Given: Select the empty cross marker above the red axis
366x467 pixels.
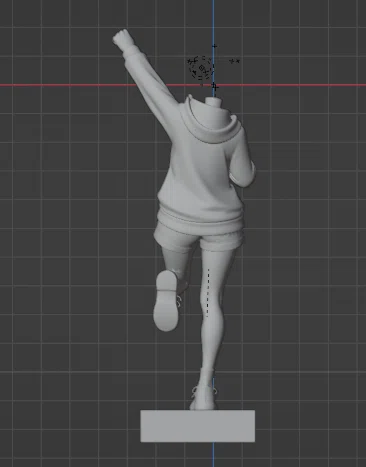Looking at the screenshot, I should tap(214, 46).
